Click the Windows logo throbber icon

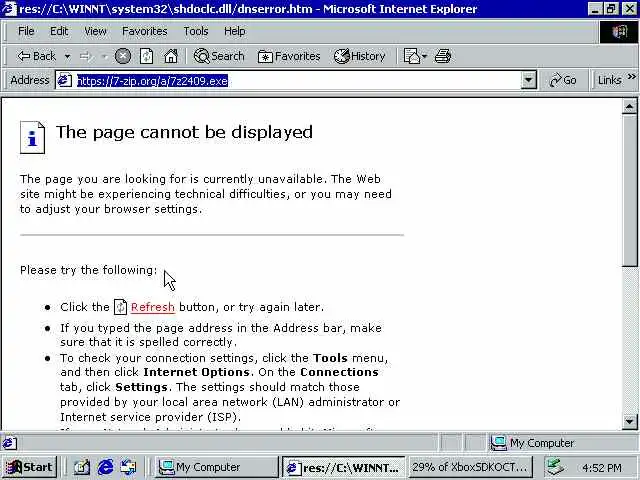(x=619, y=32)
